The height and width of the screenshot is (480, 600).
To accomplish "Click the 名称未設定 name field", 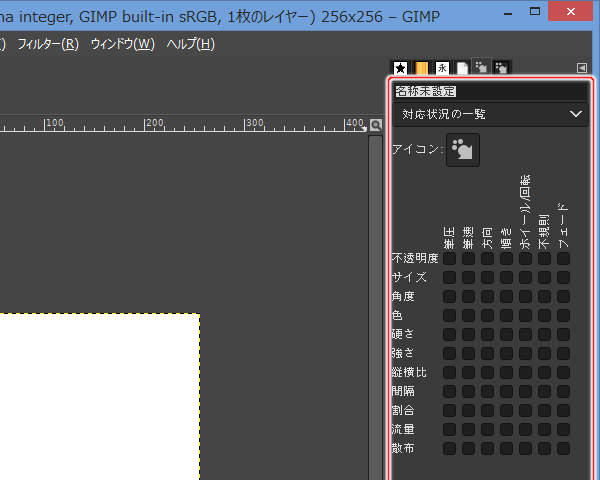I will pyautogui.click(x=491, y=91).
